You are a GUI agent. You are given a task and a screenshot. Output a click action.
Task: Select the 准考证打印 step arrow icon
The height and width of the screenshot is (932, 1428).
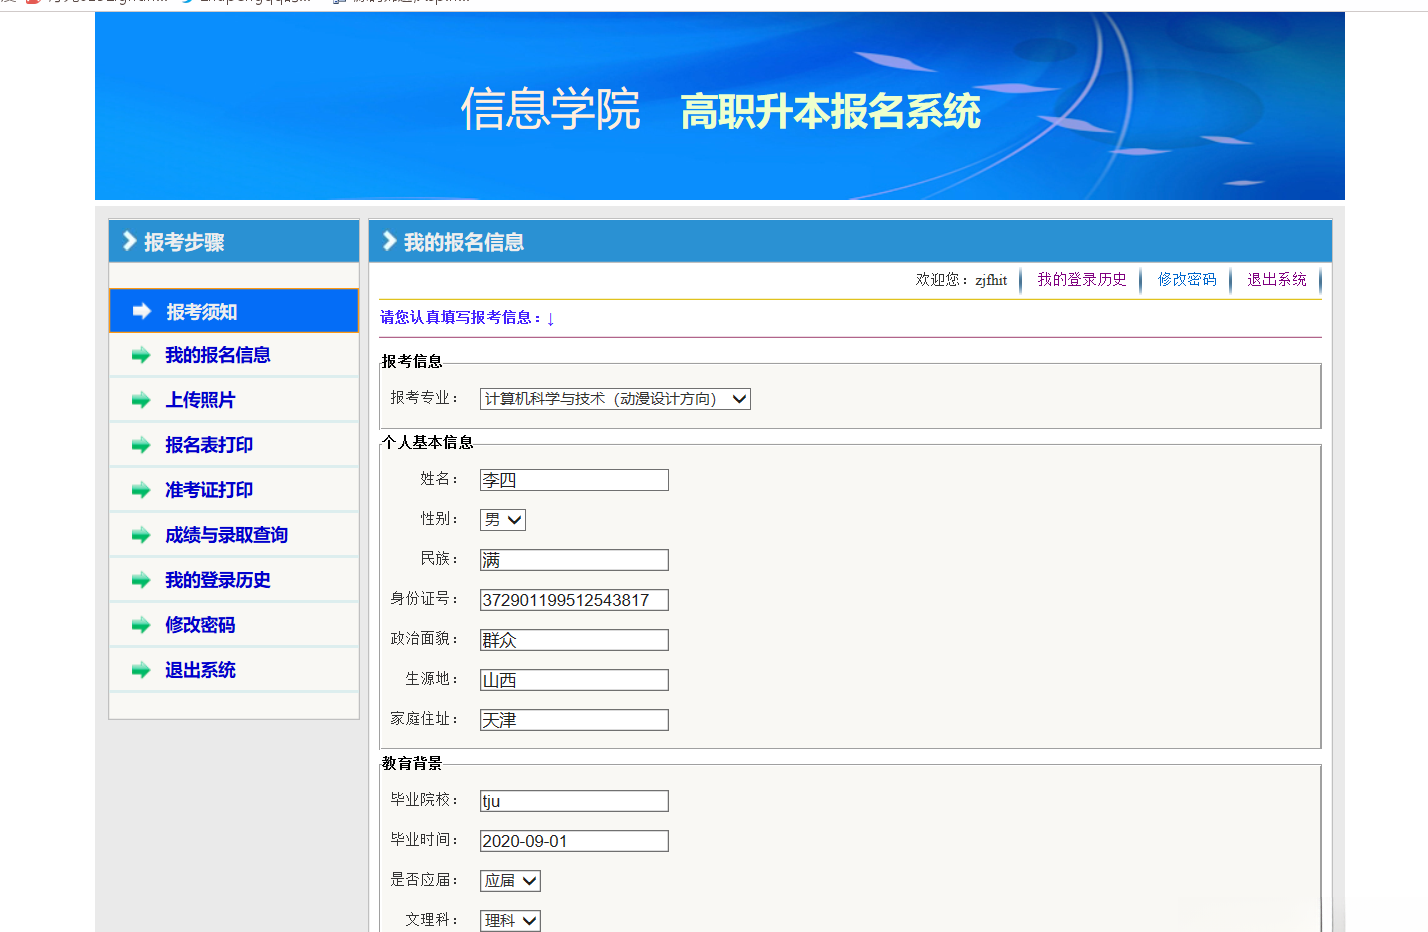(140, 489)
